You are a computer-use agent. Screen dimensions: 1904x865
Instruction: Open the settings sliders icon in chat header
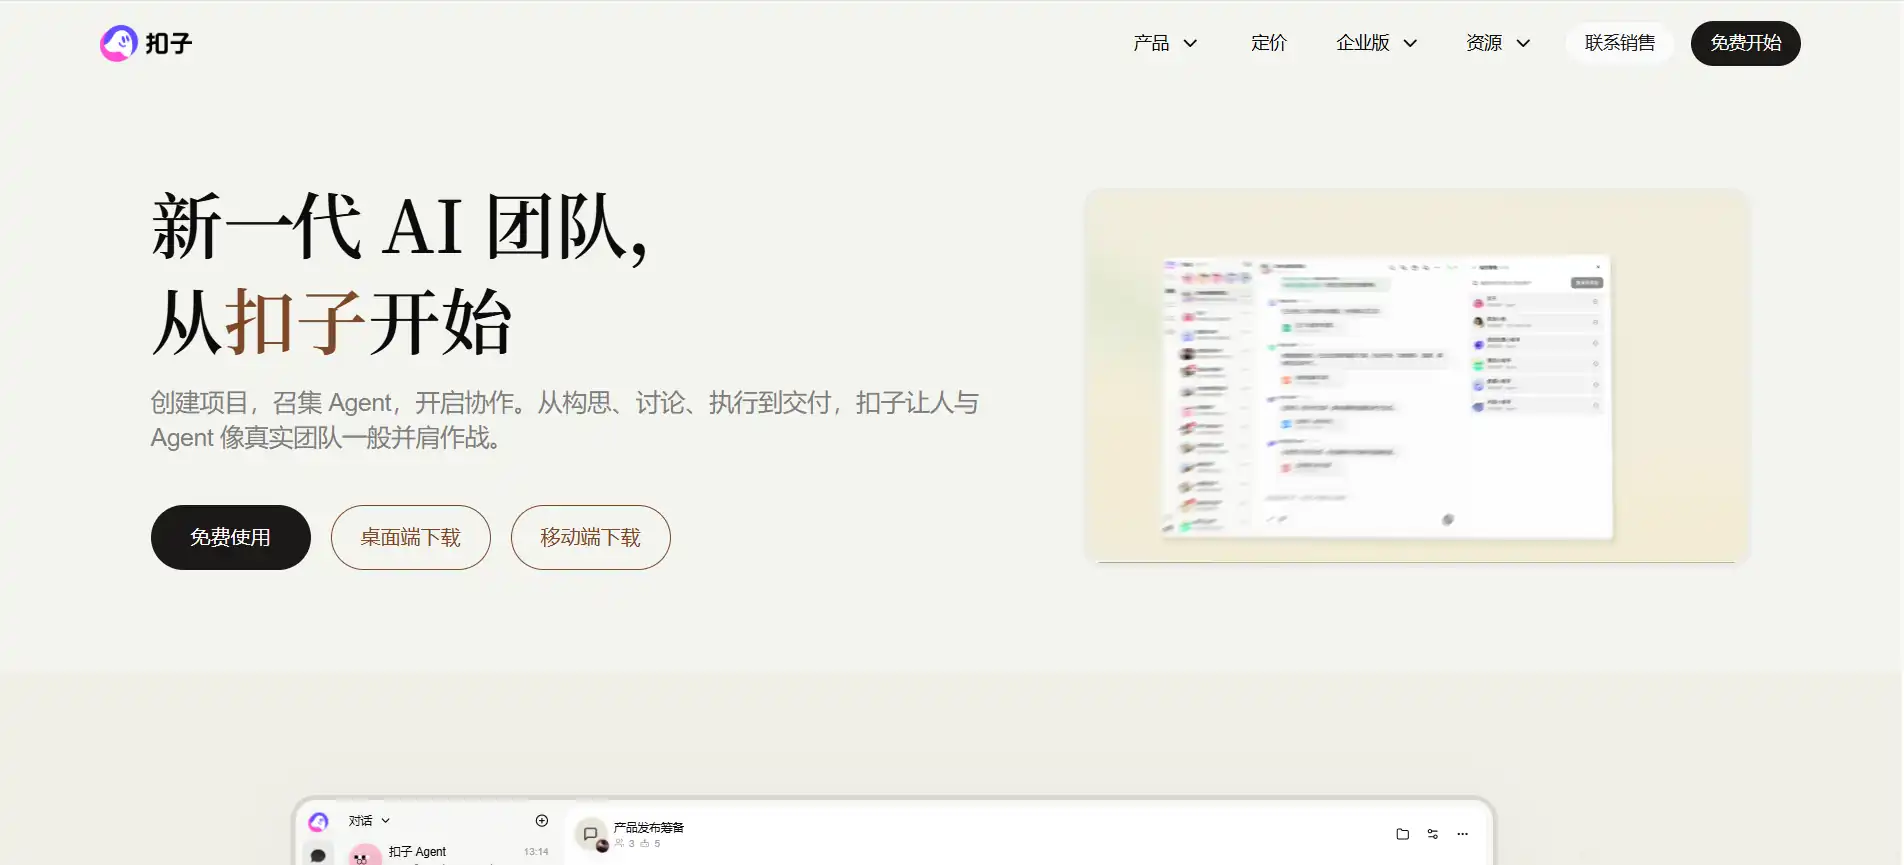(1433, 834)
